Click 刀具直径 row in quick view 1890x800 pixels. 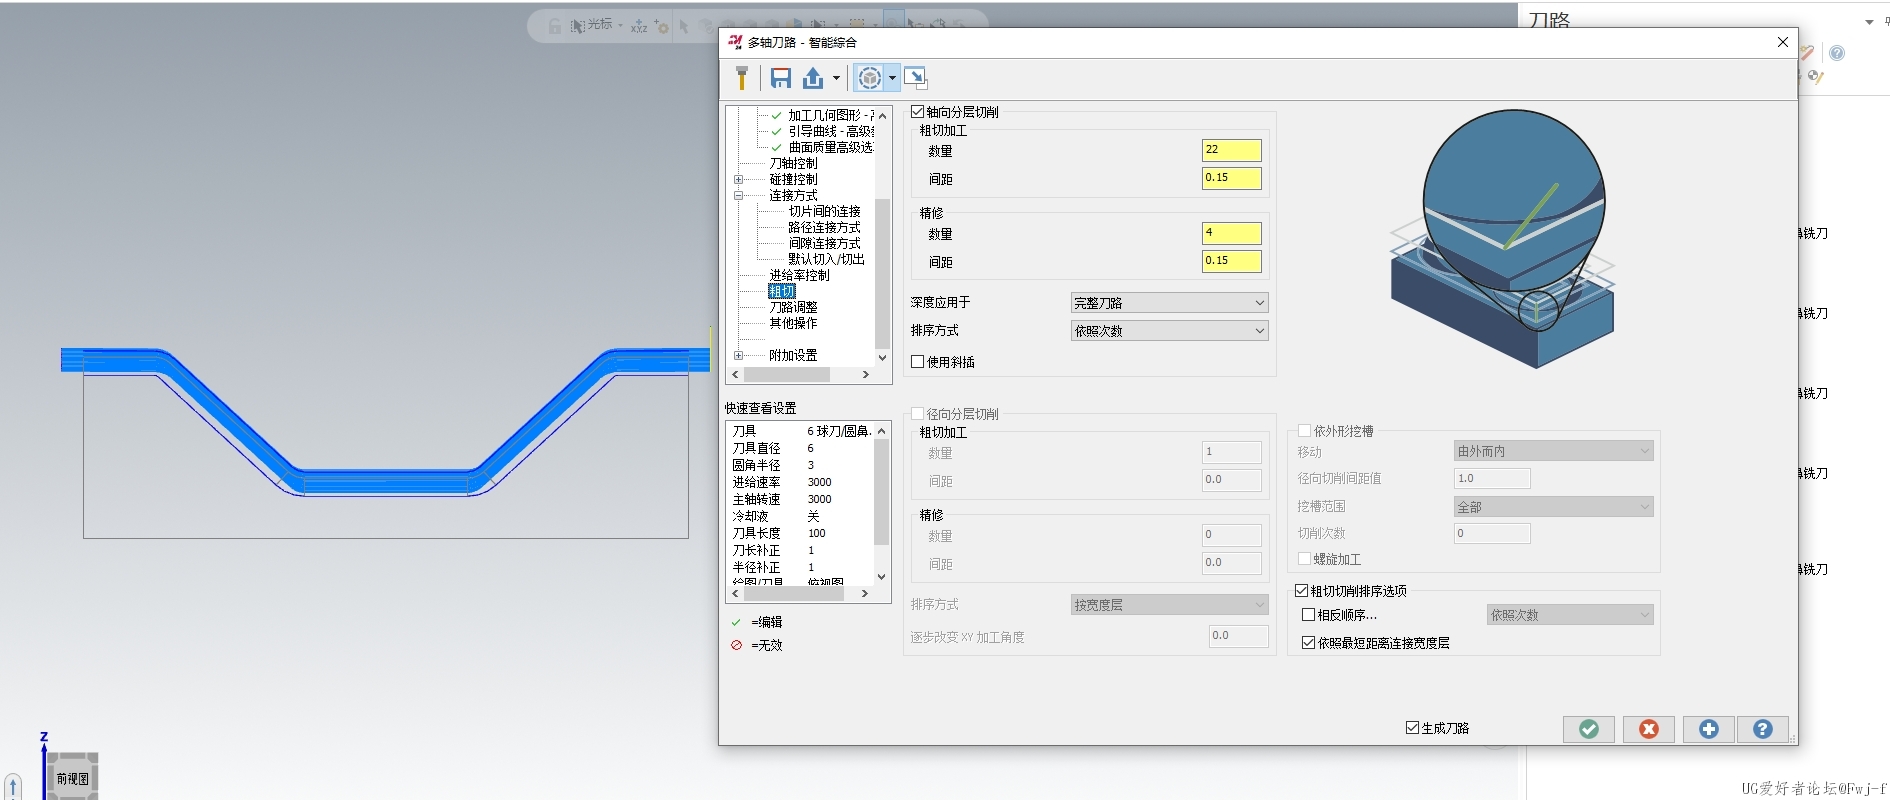pos(800,448)
